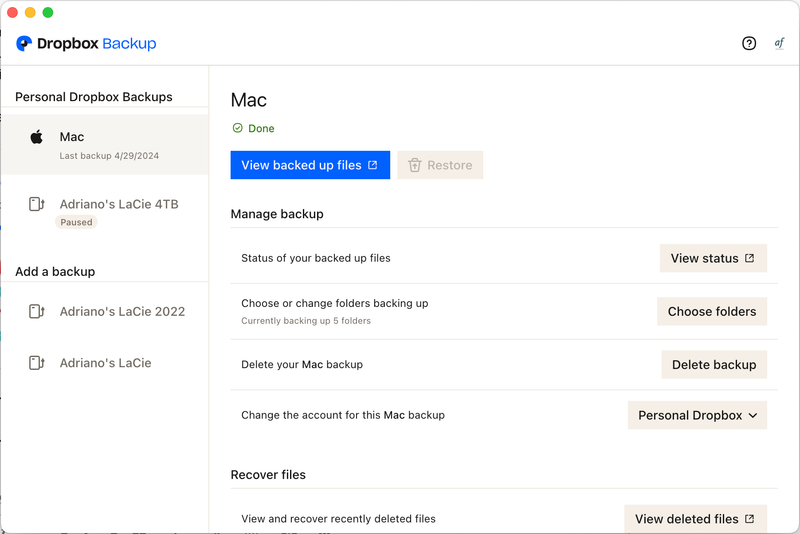Screen dimensions: 800x534
Task: Click the Dropbox Backup logo icon
Action: coord(24,44)
